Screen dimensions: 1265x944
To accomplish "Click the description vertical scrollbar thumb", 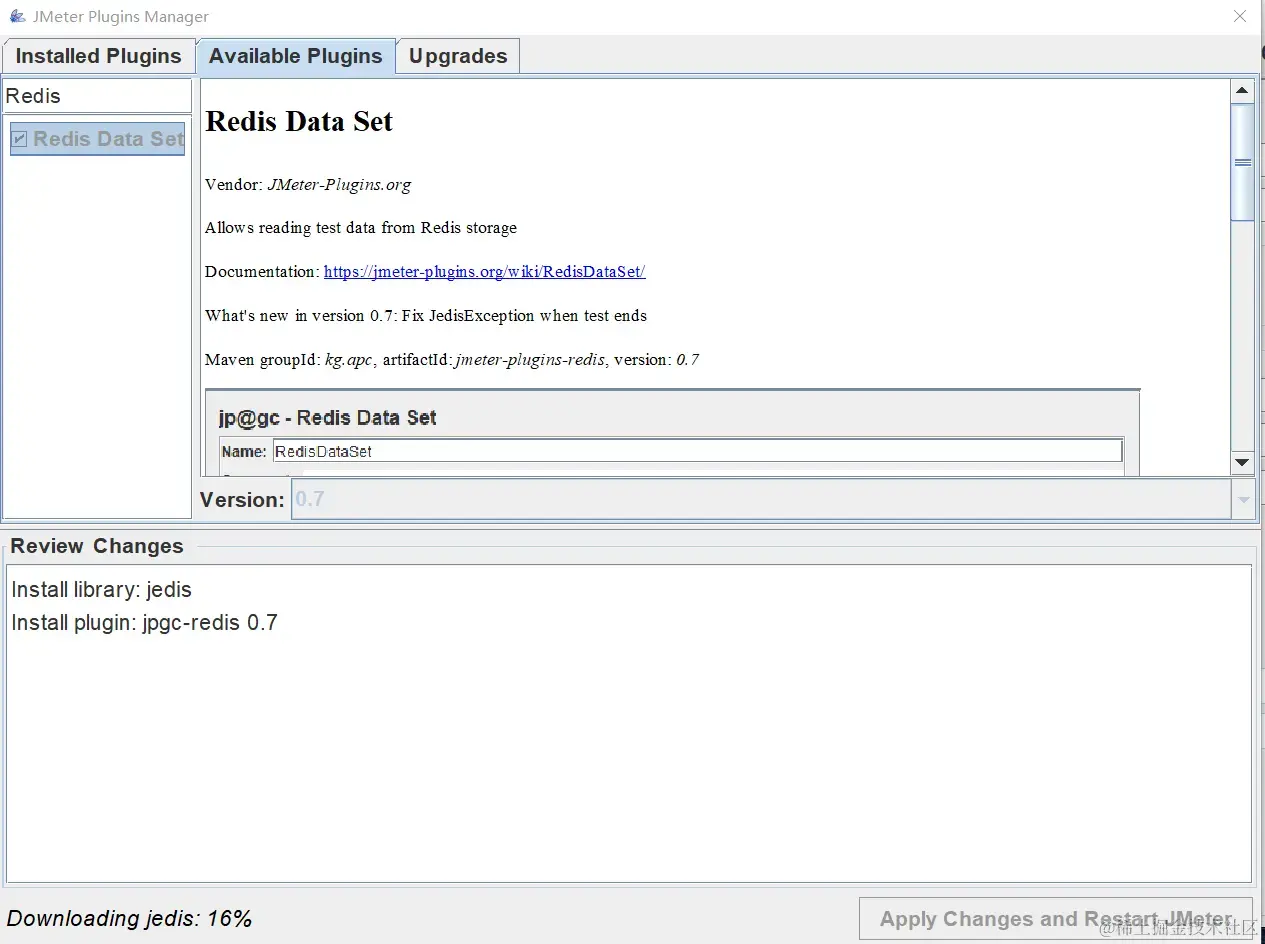I will [1242, 162].
